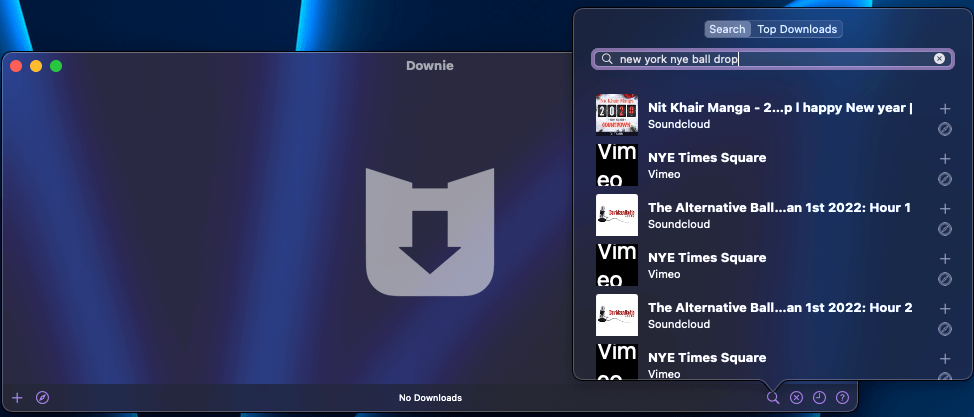Clear downloads with the circled x icon
This screenshot has width=974, height=417.
796,398
